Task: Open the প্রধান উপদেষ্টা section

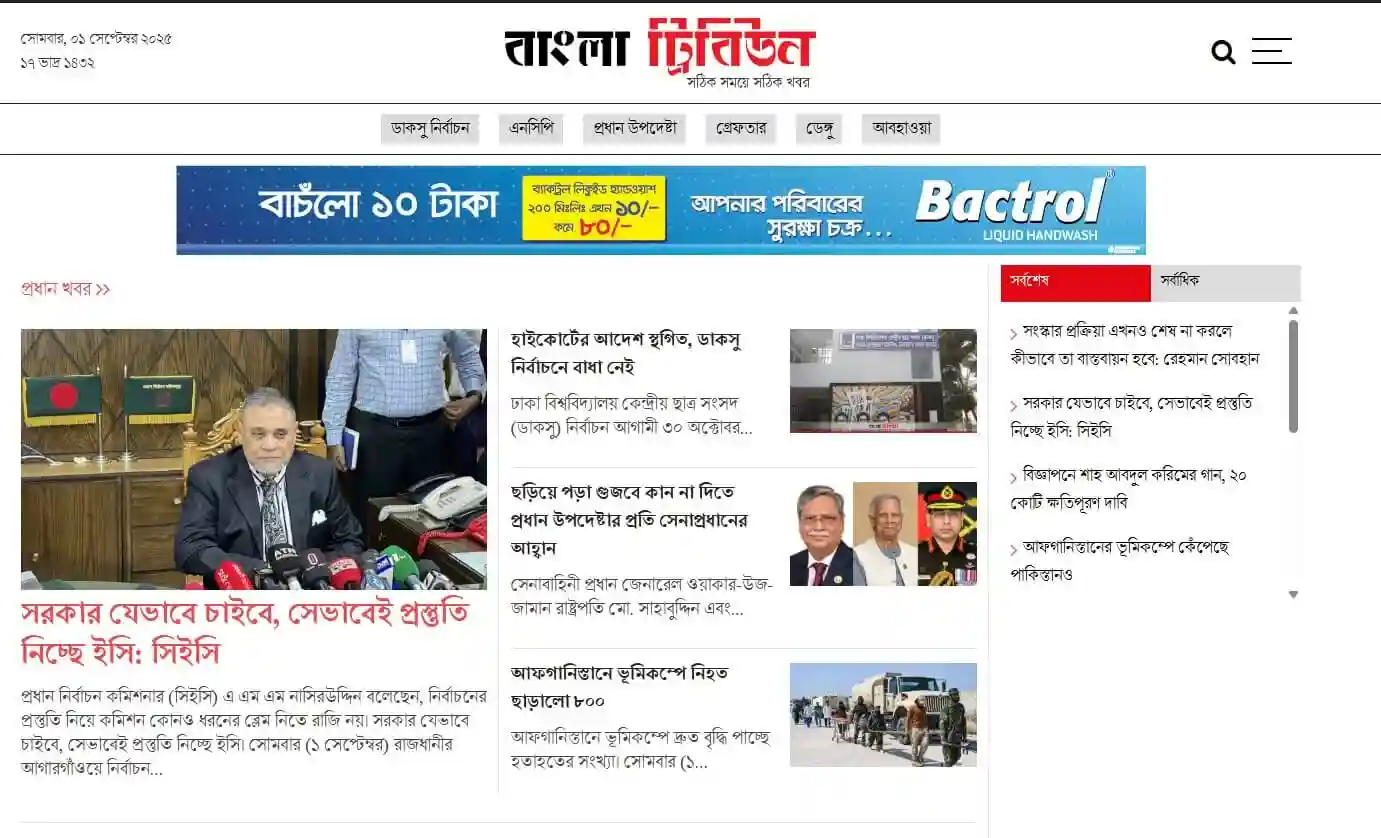Action: (637, 128)
